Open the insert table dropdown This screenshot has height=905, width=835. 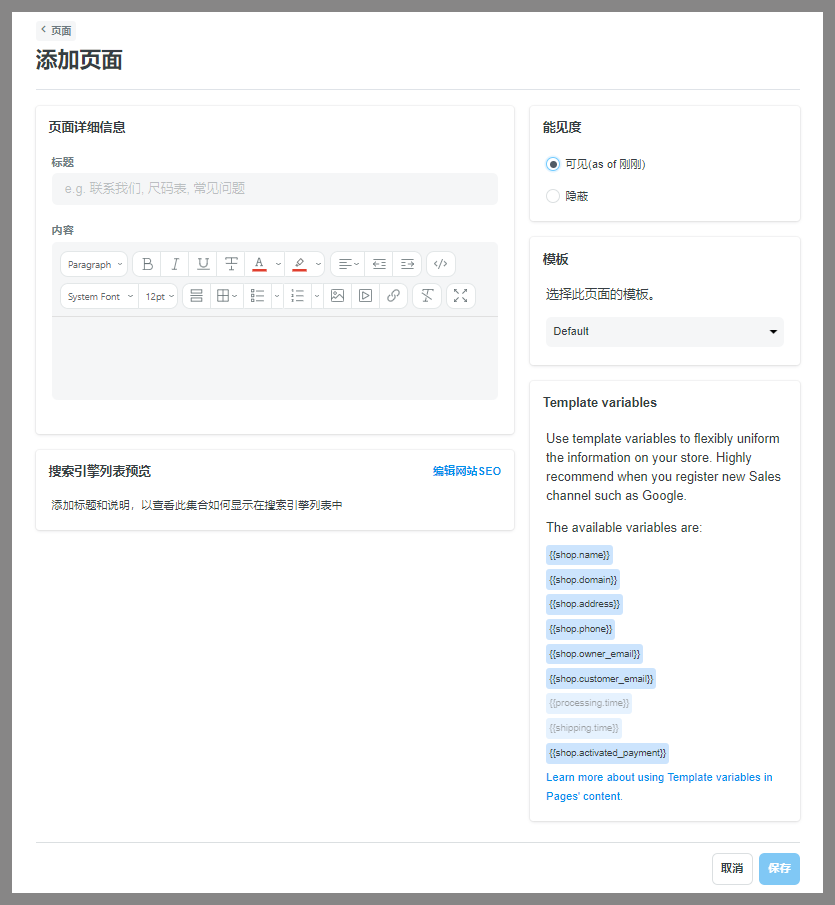[227, 296]
